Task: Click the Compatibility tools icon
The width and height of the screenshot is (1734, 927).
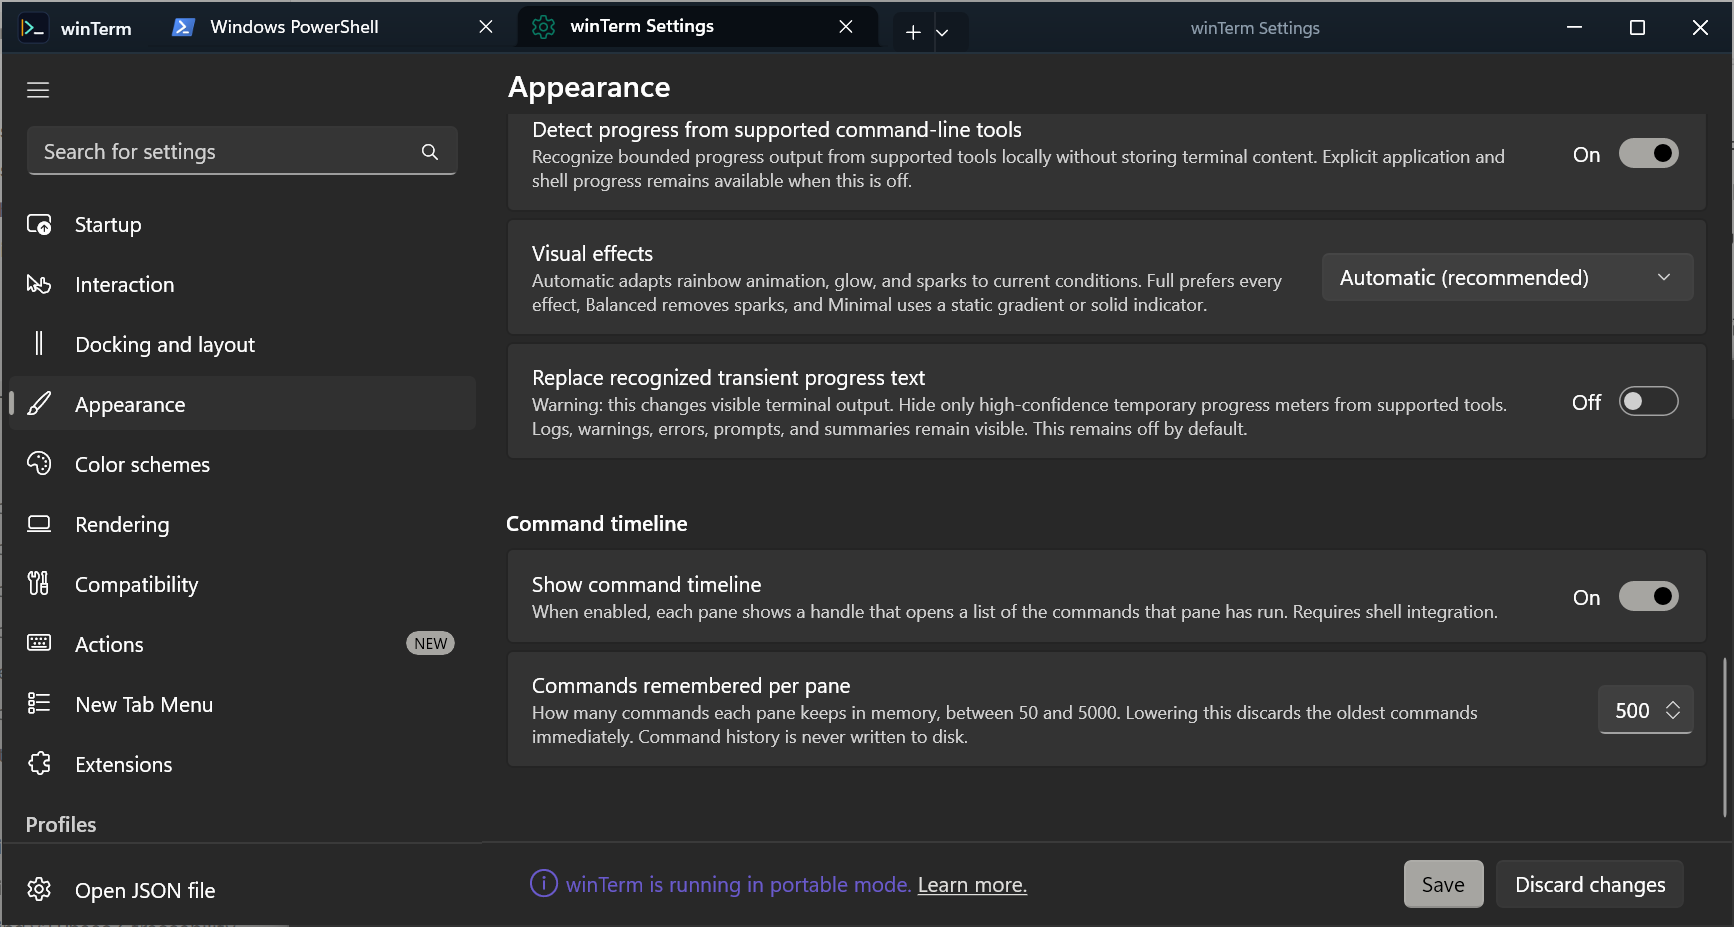Action: (39, 584)
